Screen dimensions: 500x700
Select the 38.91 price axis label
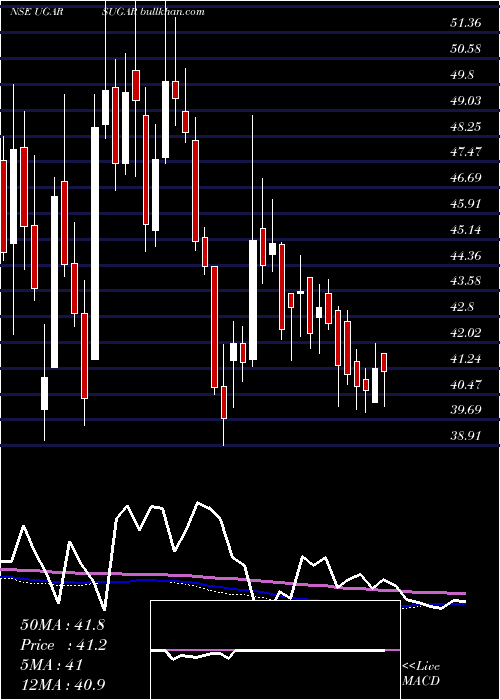466,435
